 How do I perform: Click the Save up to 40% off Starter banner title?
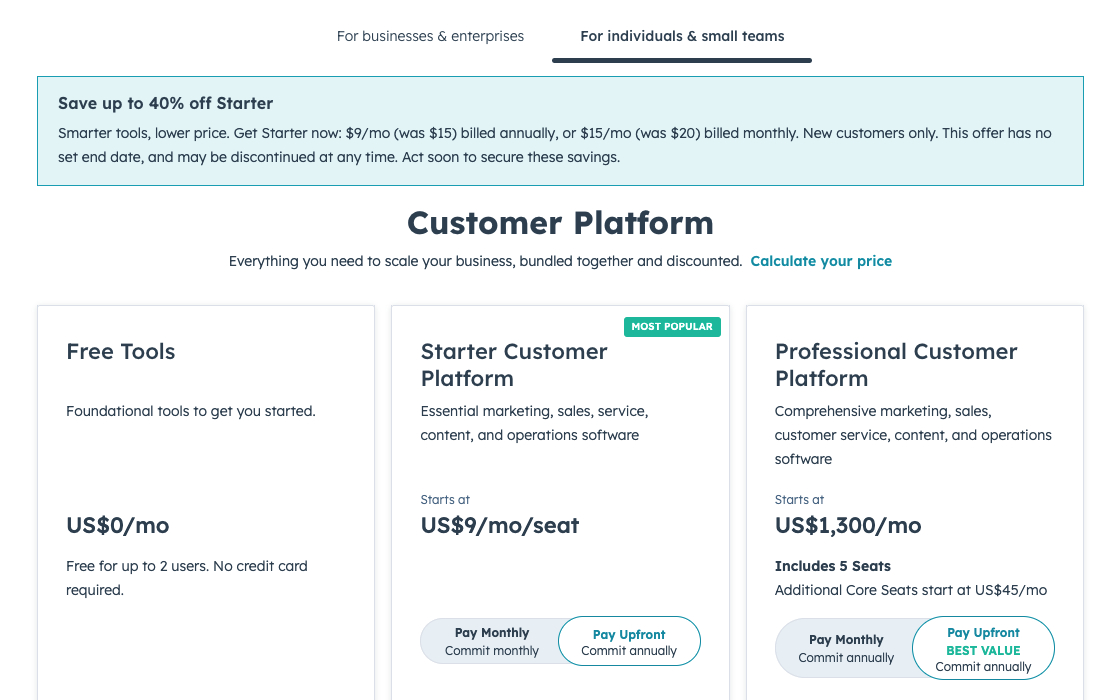pyautogui.click(x=166, y=103)
